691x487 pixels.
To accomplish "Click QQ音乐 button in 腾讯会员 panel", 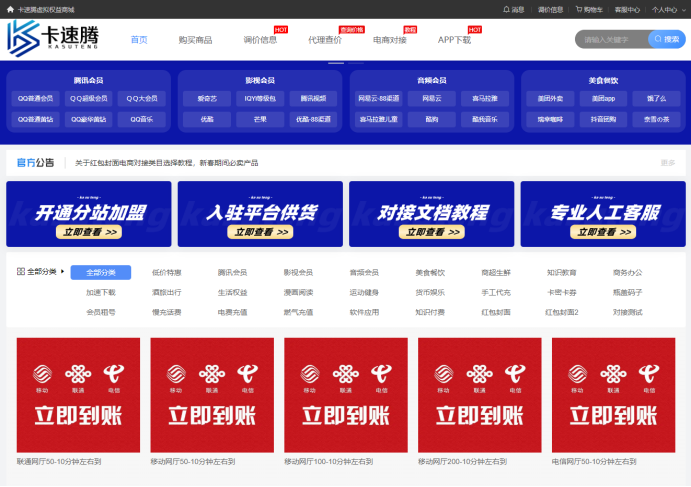I will [142, 118].
